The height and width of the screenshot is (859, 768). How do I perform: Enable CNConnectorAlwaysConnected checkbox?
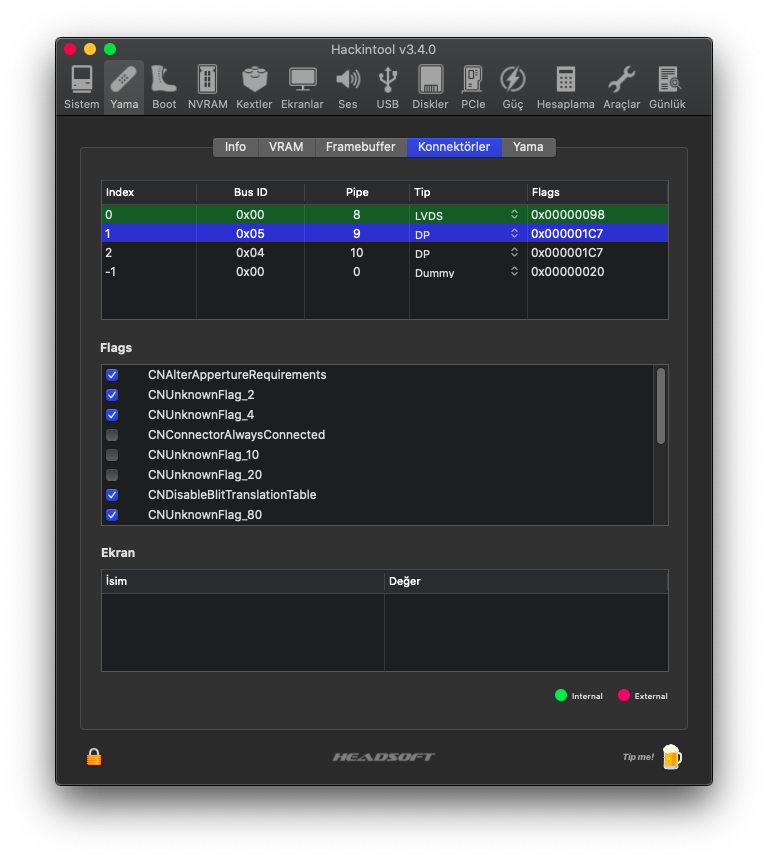[112, 435]
